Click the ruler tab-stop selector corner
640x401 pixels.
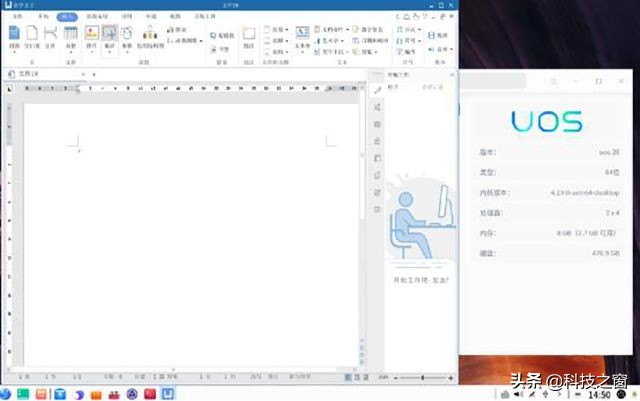pos(10,88)
